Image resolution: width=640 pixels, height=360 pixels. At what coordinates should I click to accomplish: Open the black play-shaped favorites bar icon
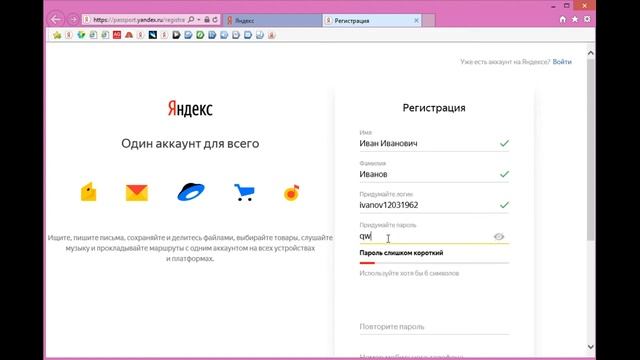click(x=176, y=35)
